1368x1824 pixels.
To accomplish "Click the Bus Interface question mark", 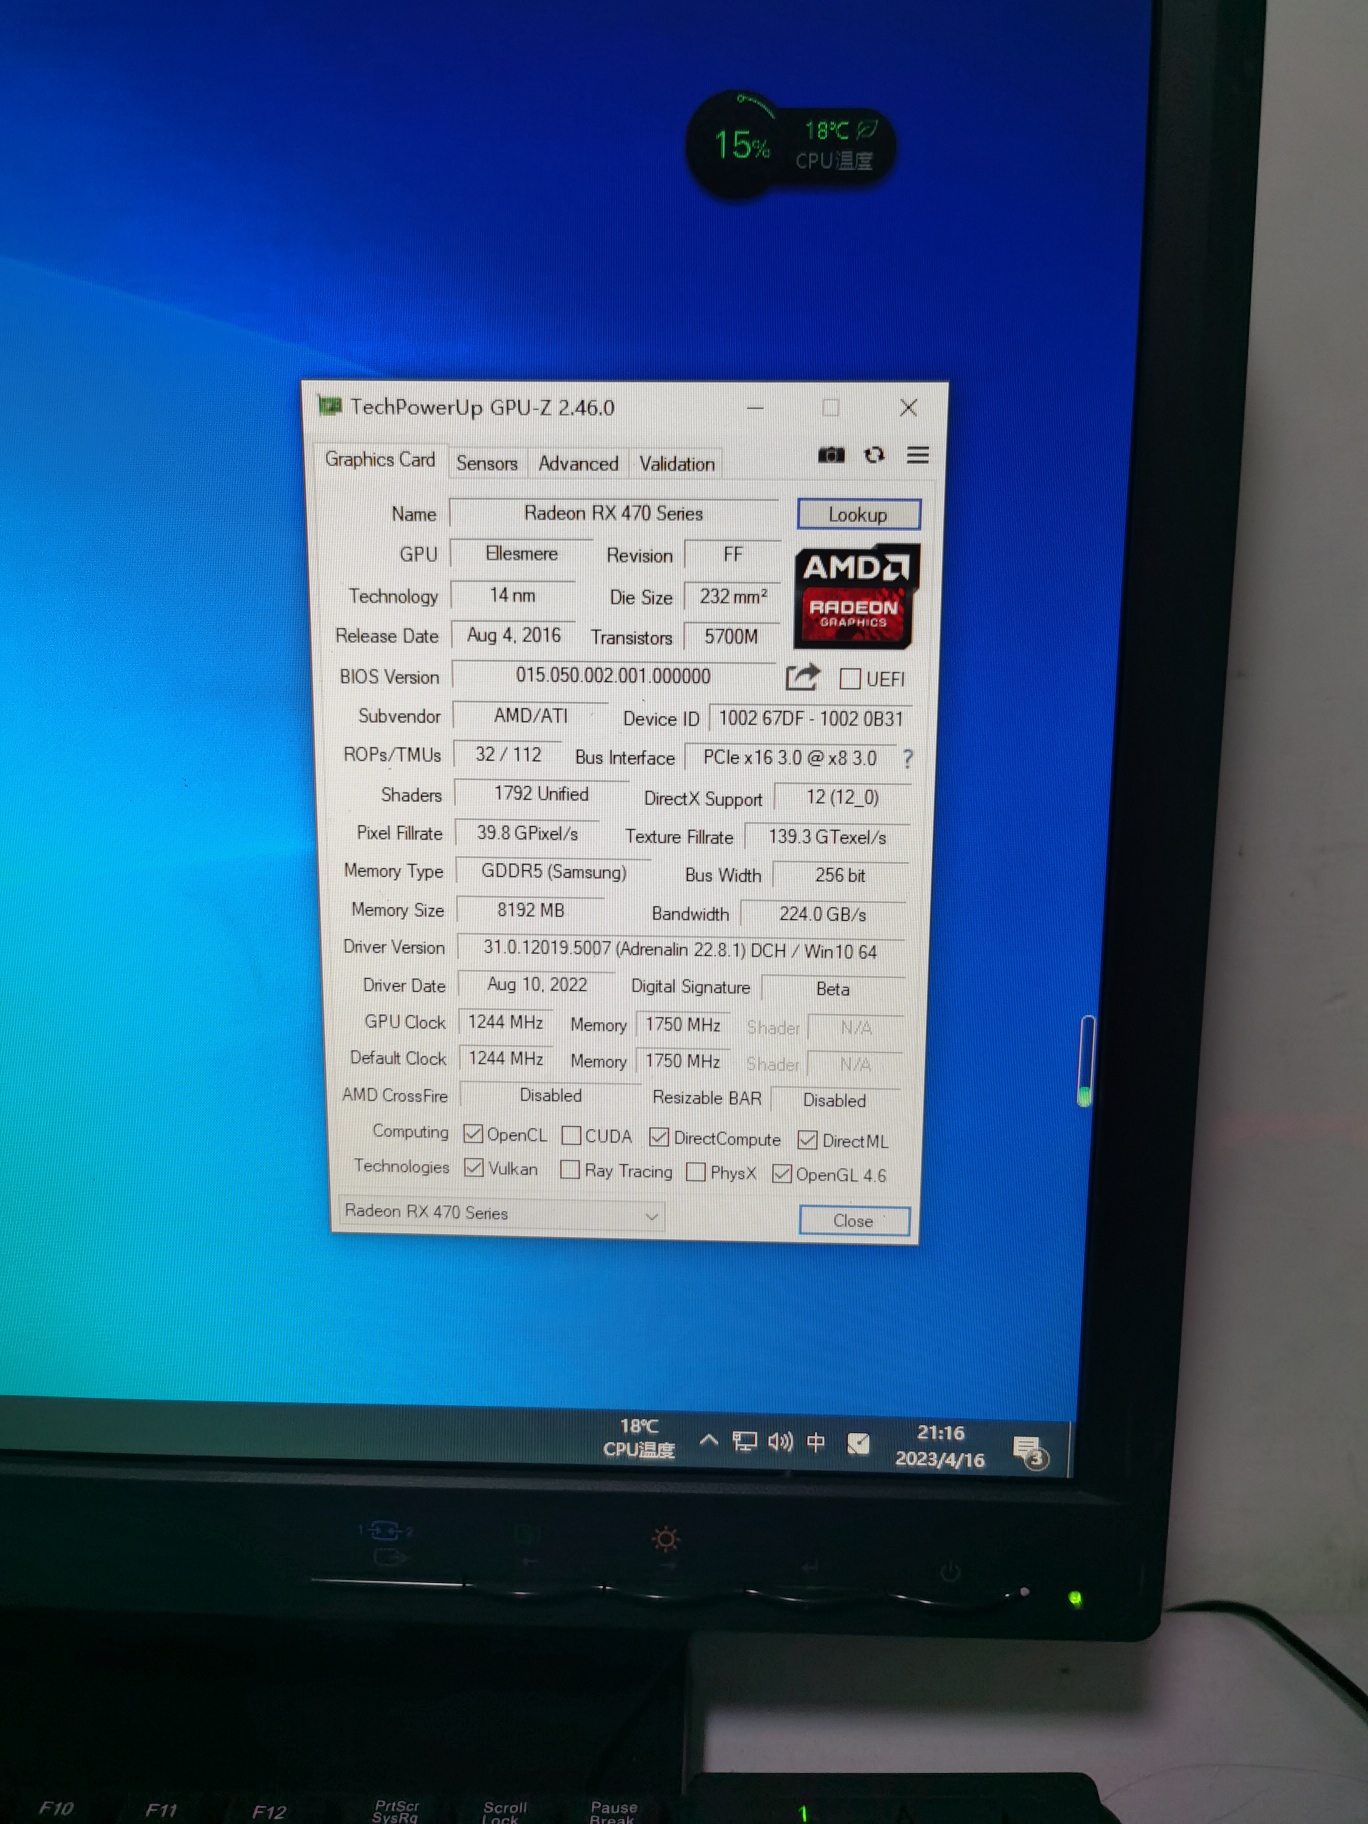I will (x=908, y=759).
